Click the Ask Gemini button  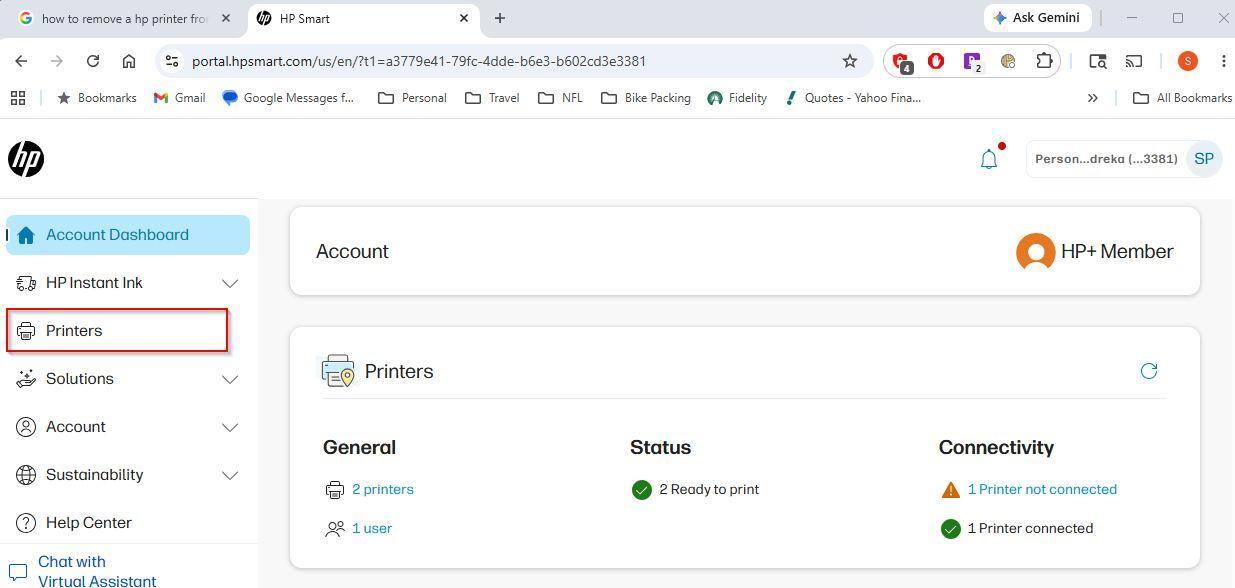pos(1036,18)
